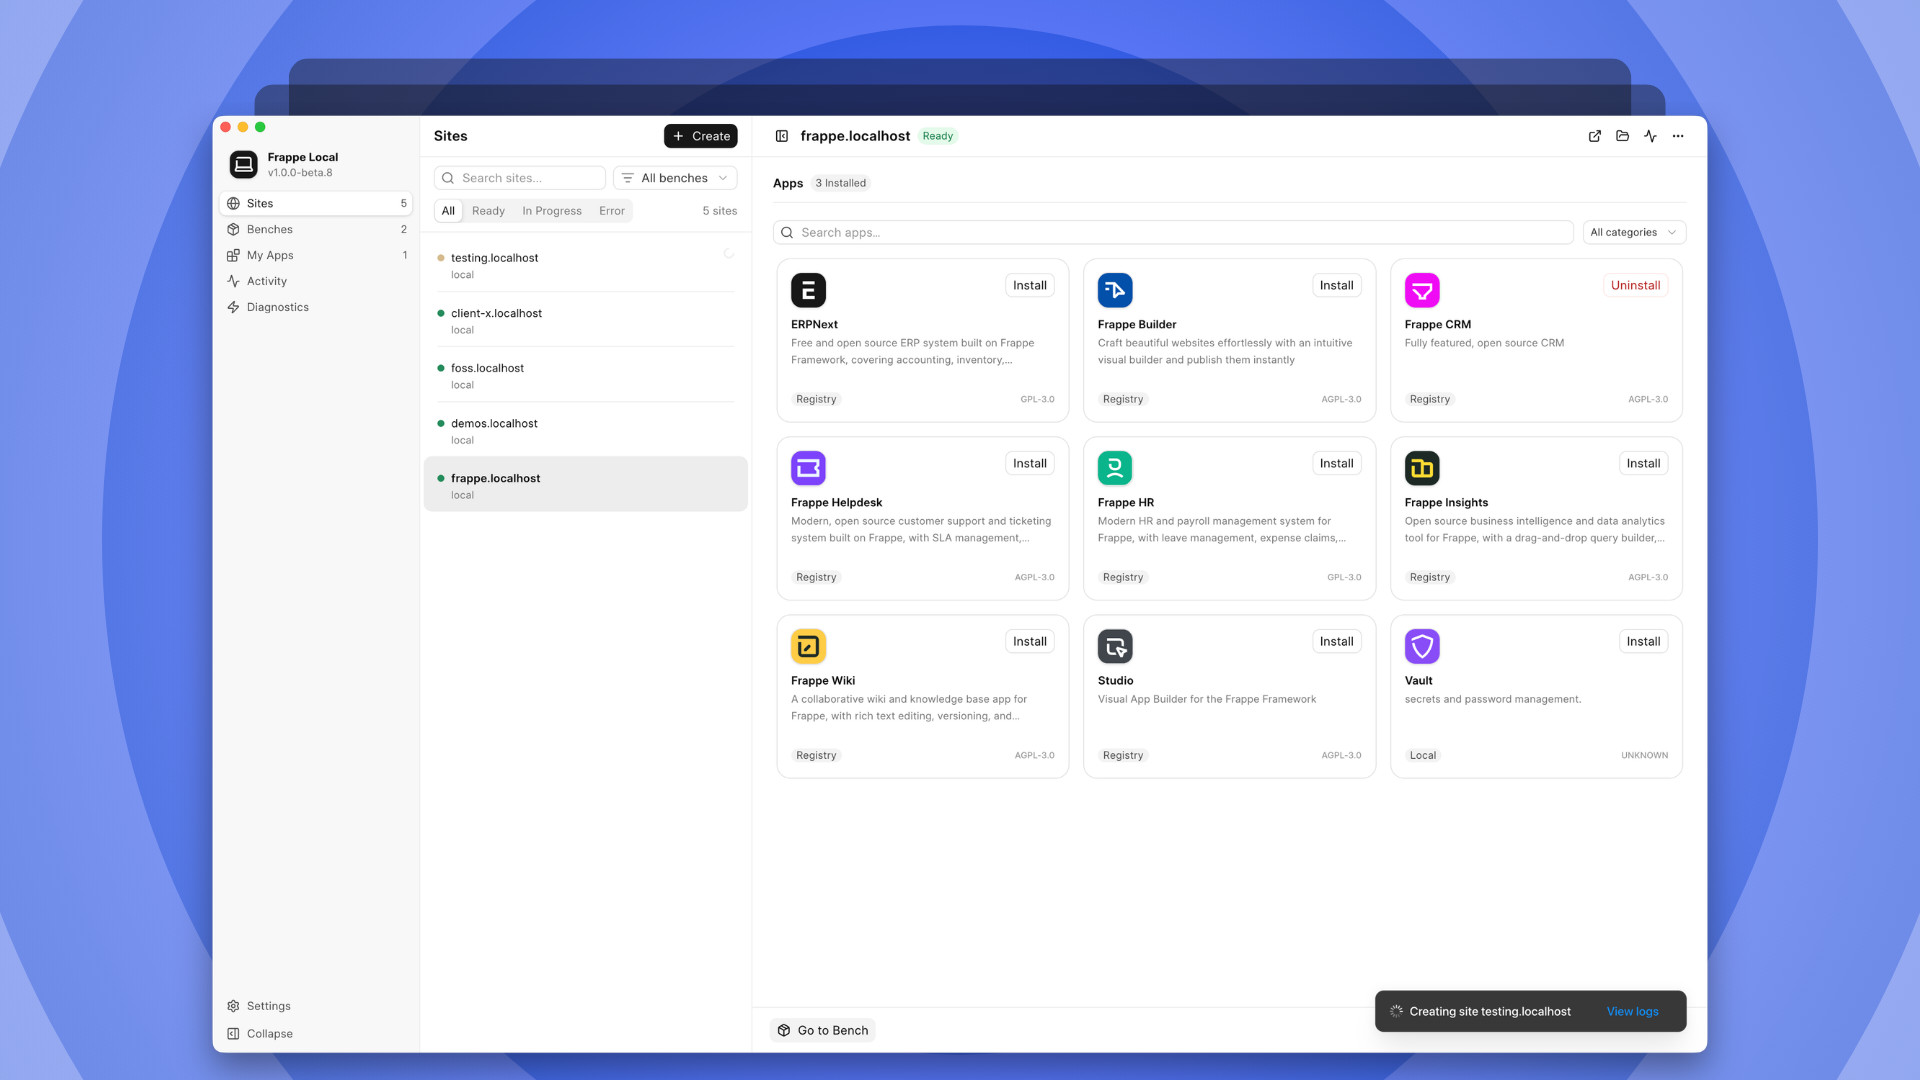Screen dimensions: 1920x1080
Task: Click the Frappe HR app icon
Action: [x=1115, y=468]
